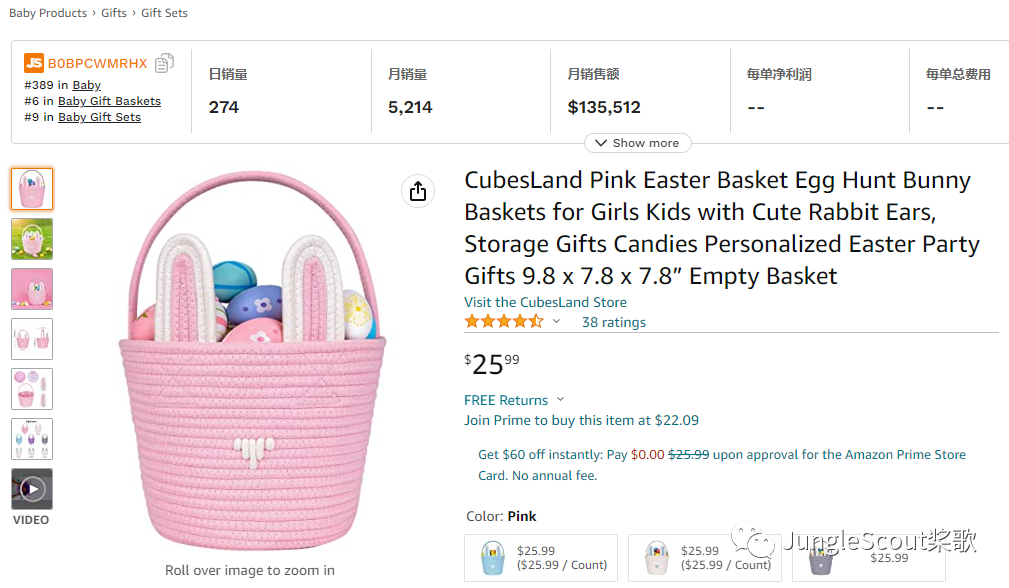Open the Gifts breadcrumb link
1009x588 pixels.
click(x=114, y=13)
